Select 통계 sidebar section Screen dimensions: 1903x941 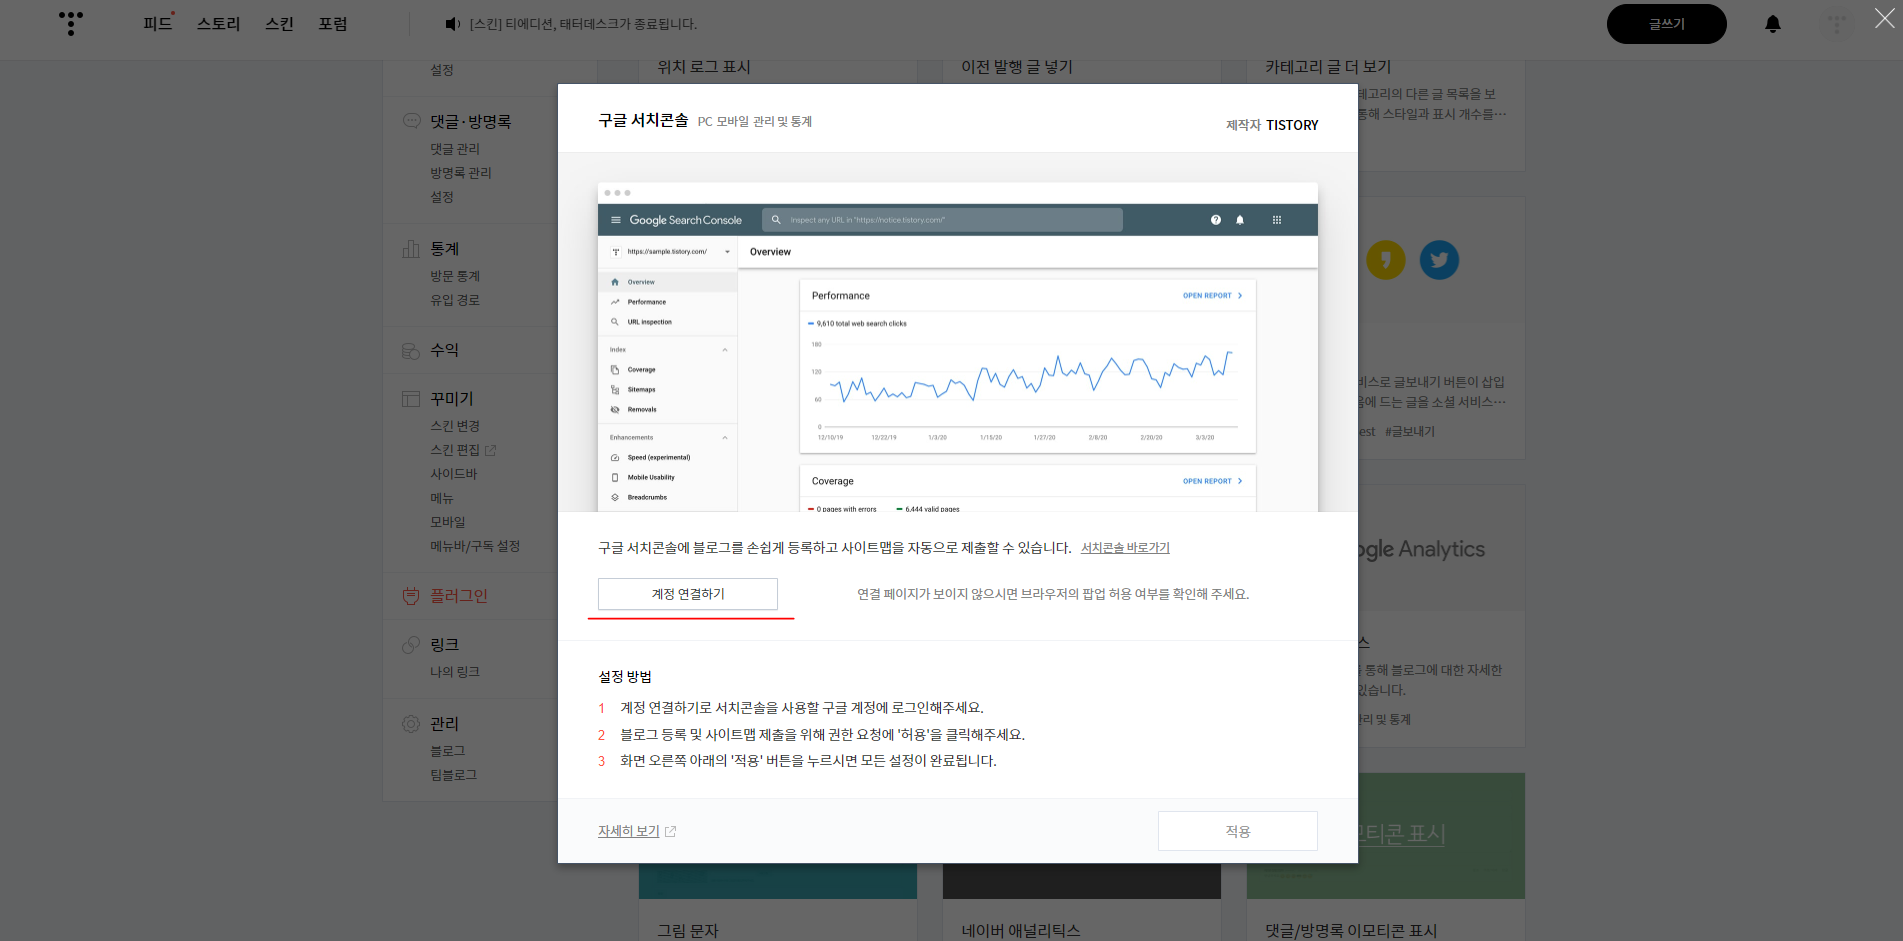pyautogui.click(x=445, y=248)
